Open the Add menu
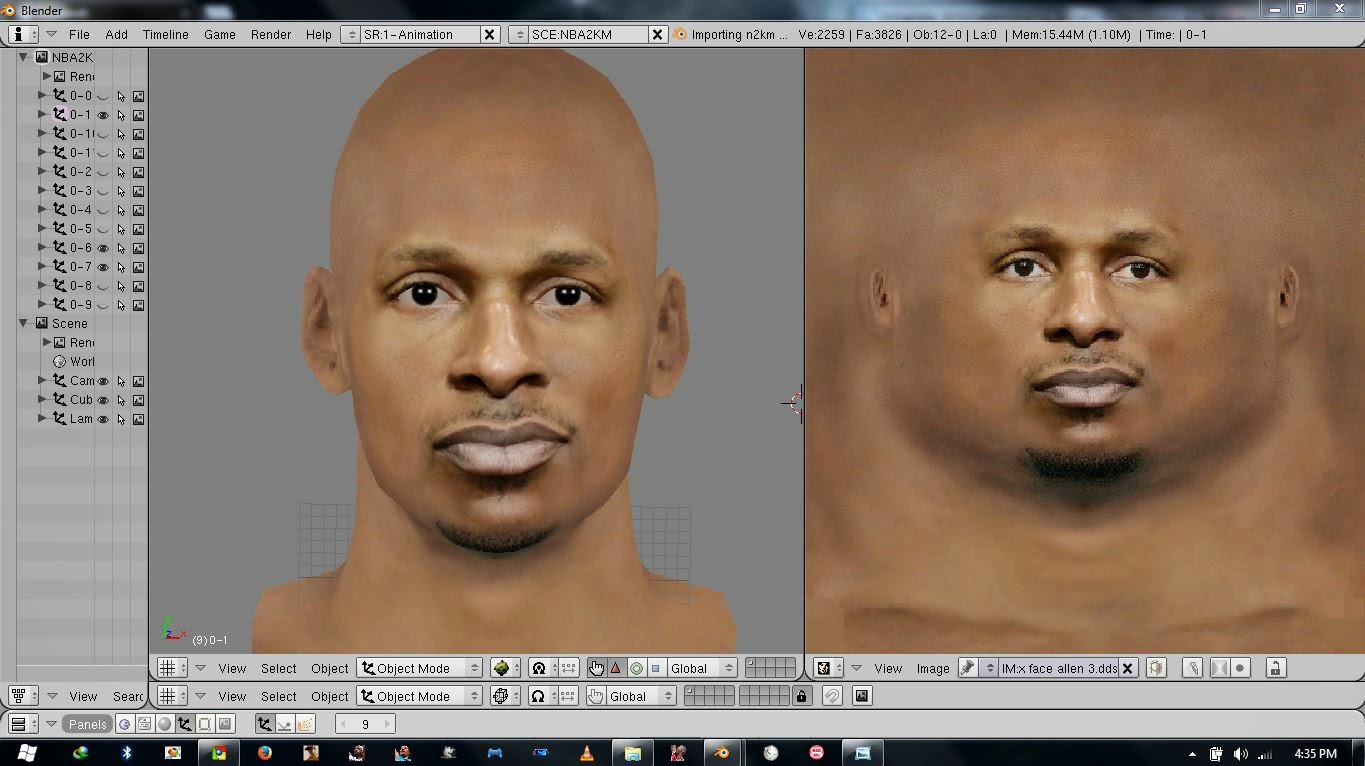 coord(116,34)
